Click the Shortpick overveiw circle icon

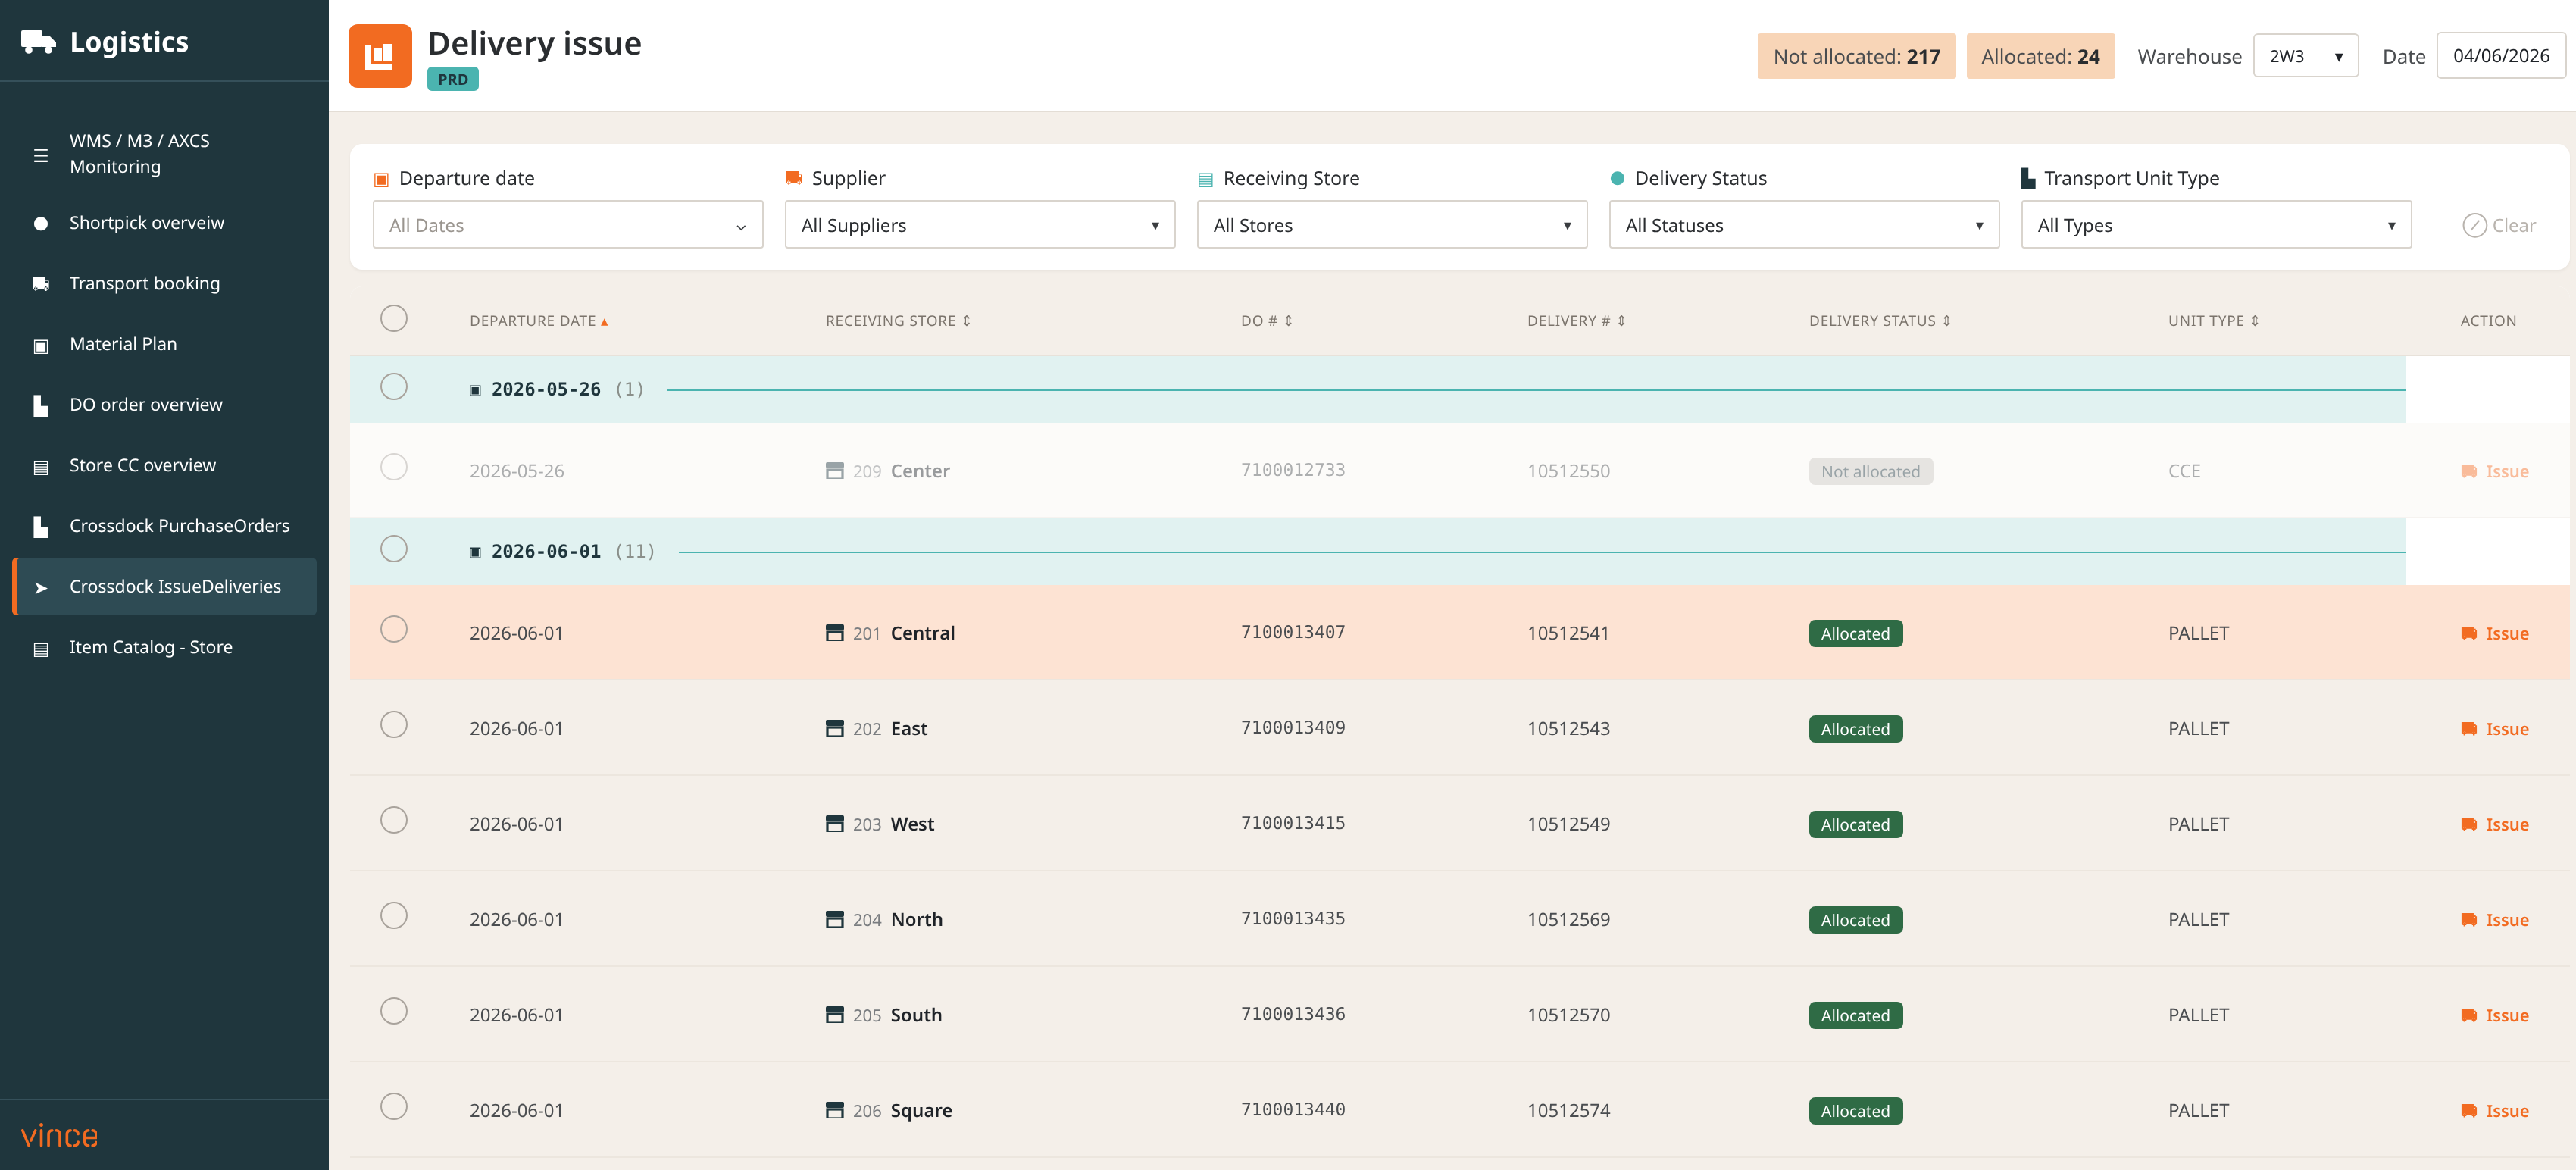(41, 224)
